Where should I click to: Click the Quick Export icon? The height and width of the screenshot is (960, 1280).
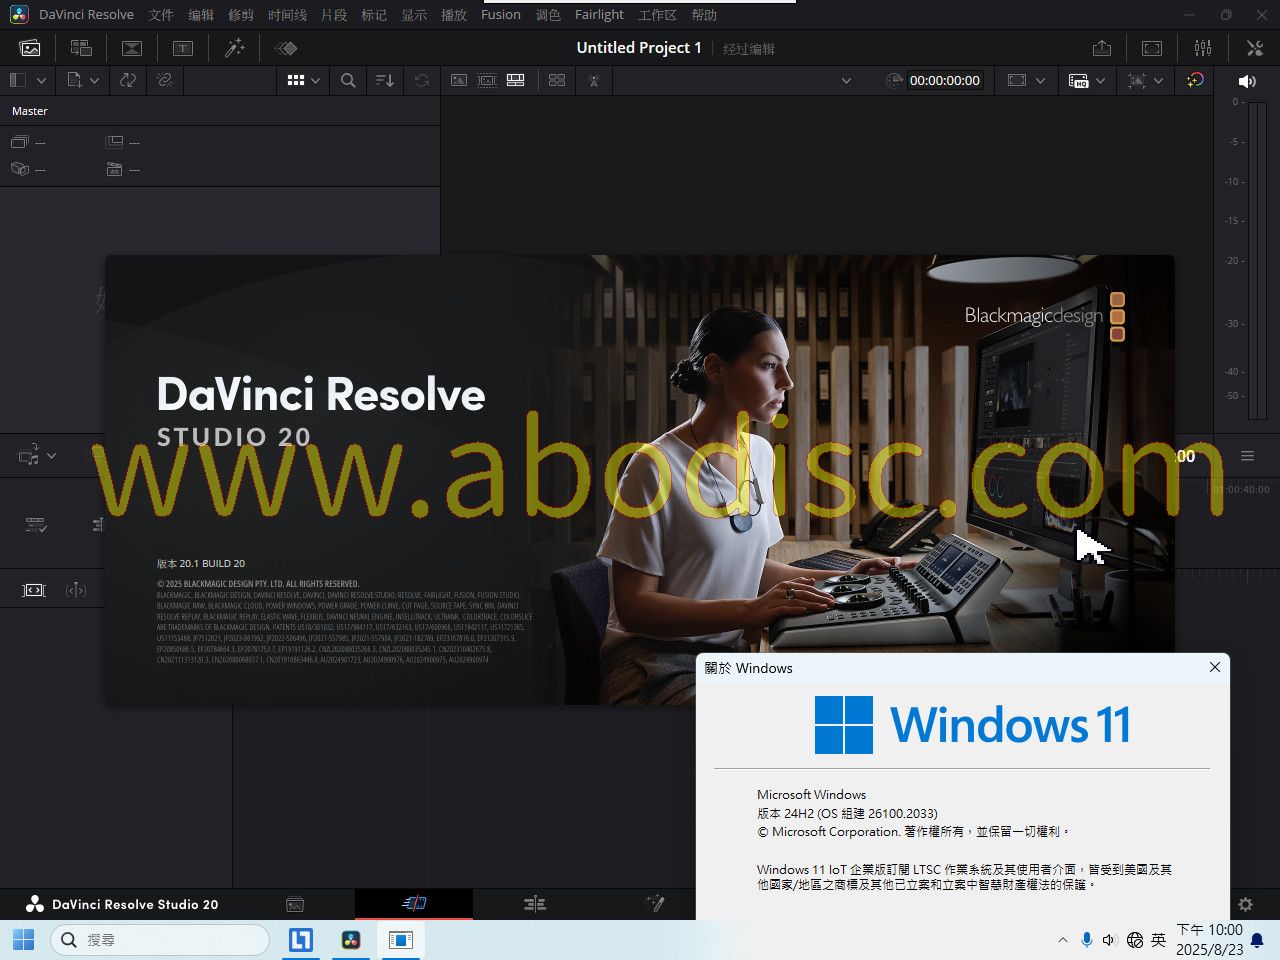[x=1102, y=48]
